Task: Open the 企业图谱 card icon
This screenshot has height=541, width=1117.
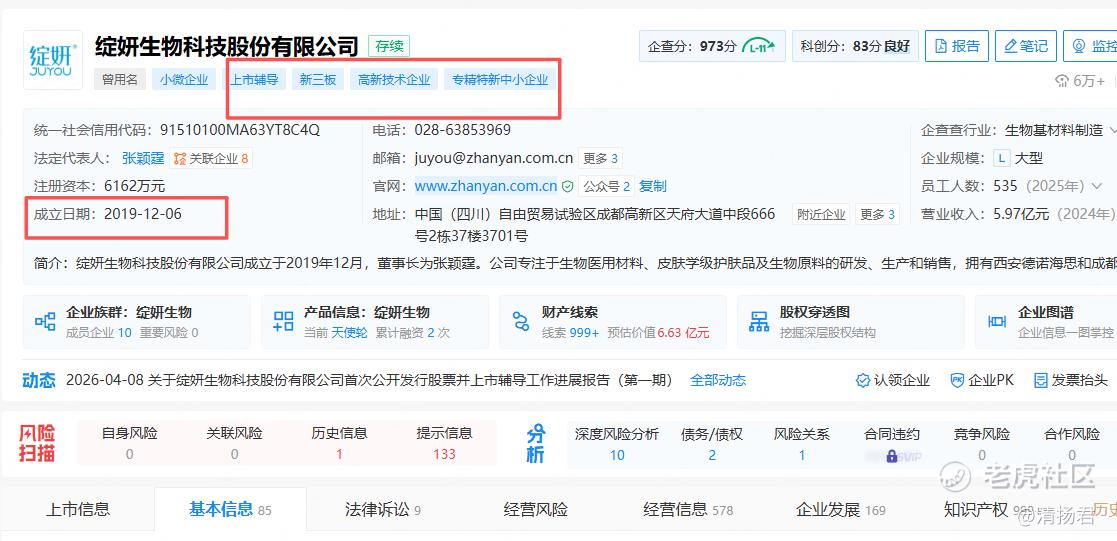Action: point(997,321)
